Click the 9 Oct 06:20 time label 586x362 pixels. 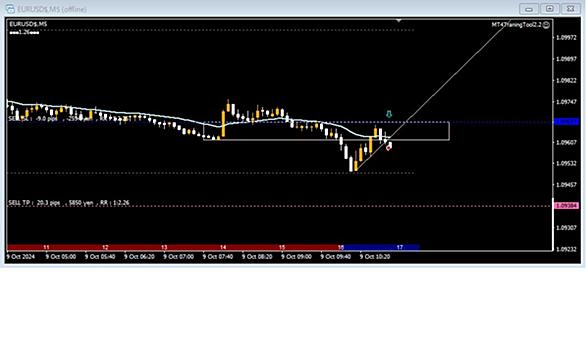(x=139, y=257)
